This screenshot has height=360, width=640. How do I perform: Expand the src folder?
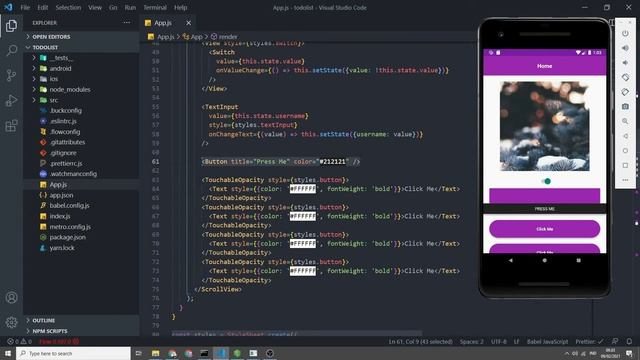click(53, 100)
